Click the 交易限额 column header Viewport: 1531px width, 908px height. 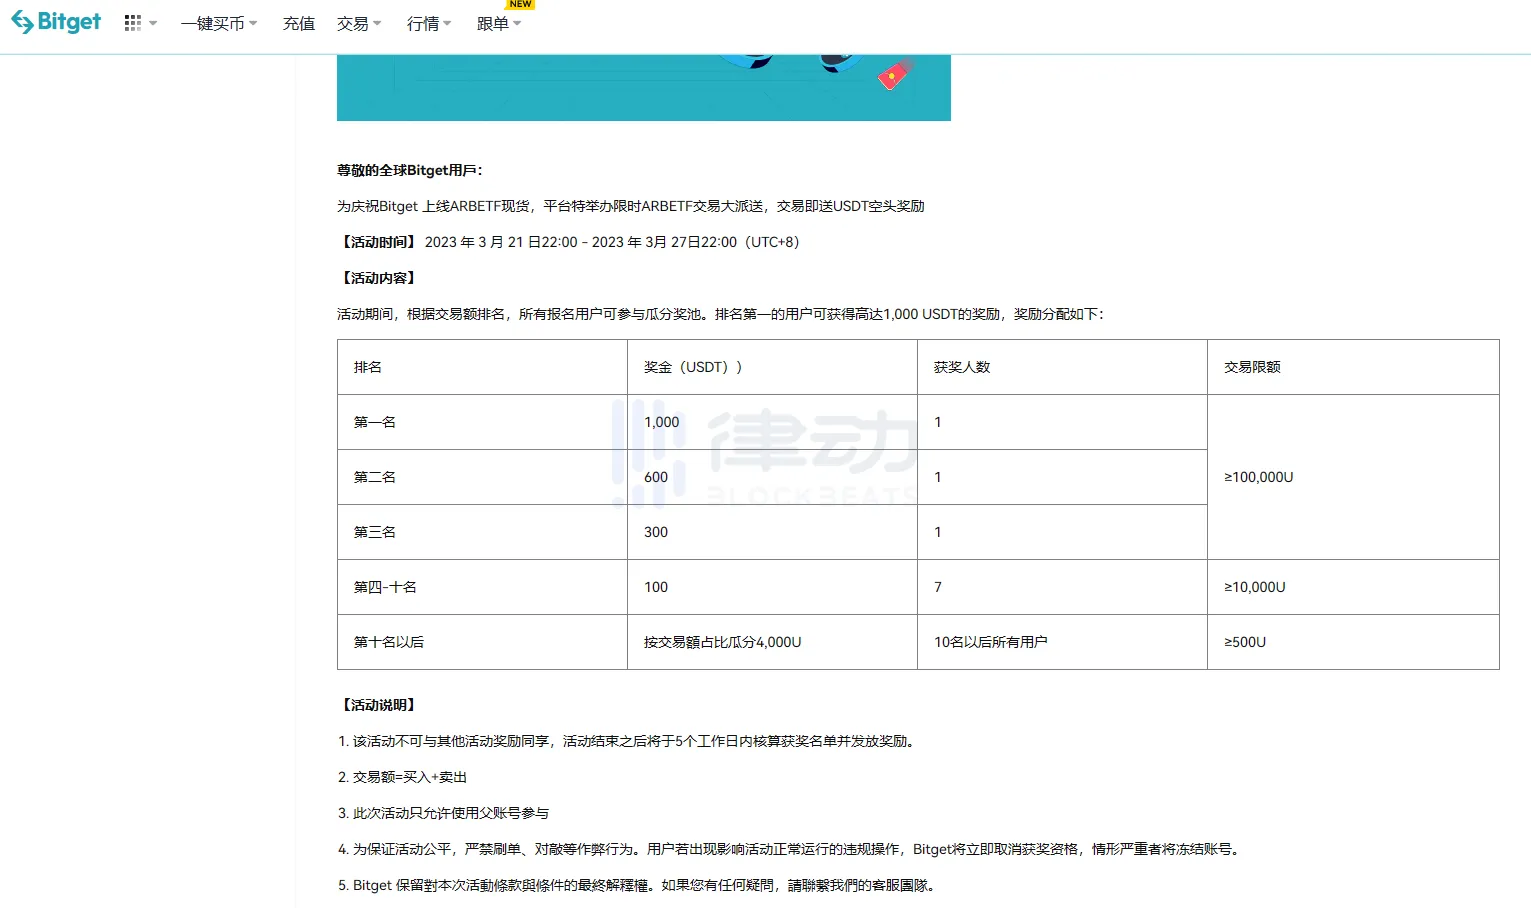coord(1252,367)
